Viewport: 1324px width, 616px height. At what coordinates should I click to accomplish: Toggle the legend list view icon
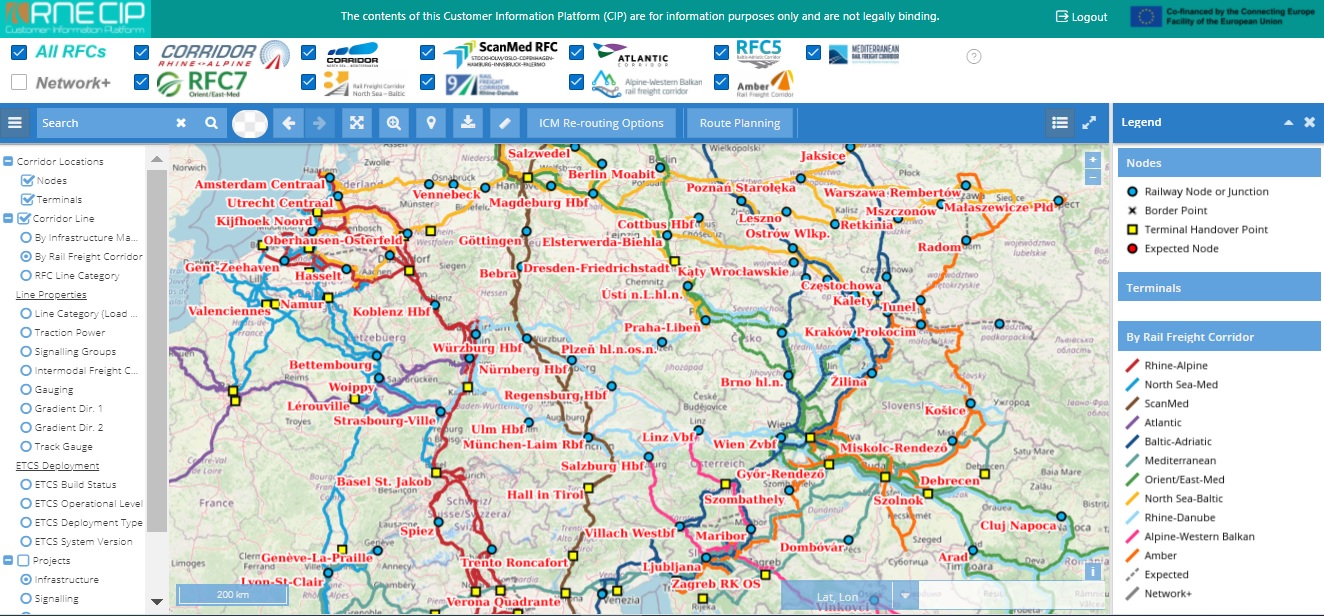click(x=1060, y=122)
